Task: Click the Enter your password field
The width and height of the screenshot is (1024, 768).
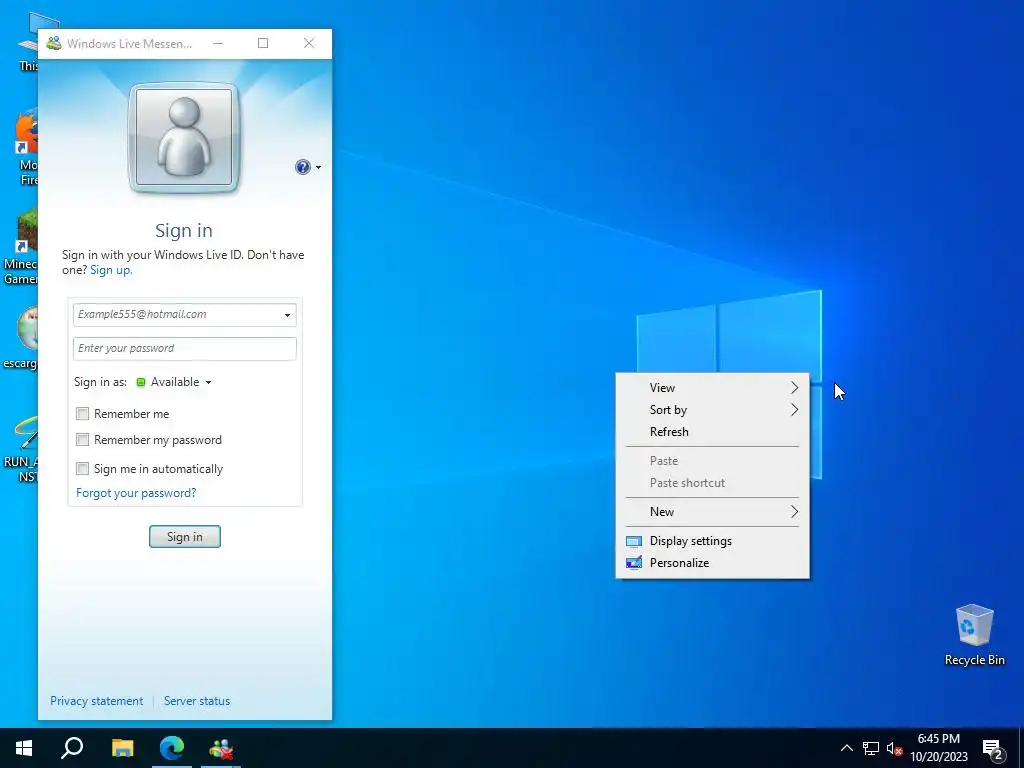Action: [185, 349]
